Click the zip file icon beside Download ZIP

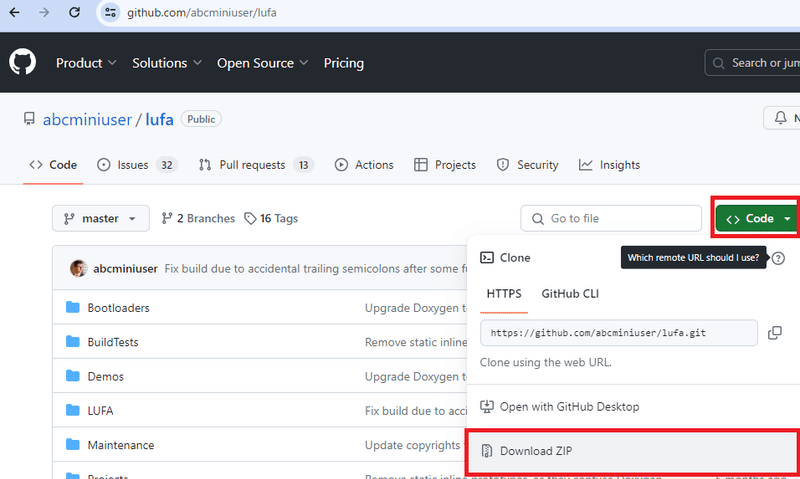click(x=487, y=450)
